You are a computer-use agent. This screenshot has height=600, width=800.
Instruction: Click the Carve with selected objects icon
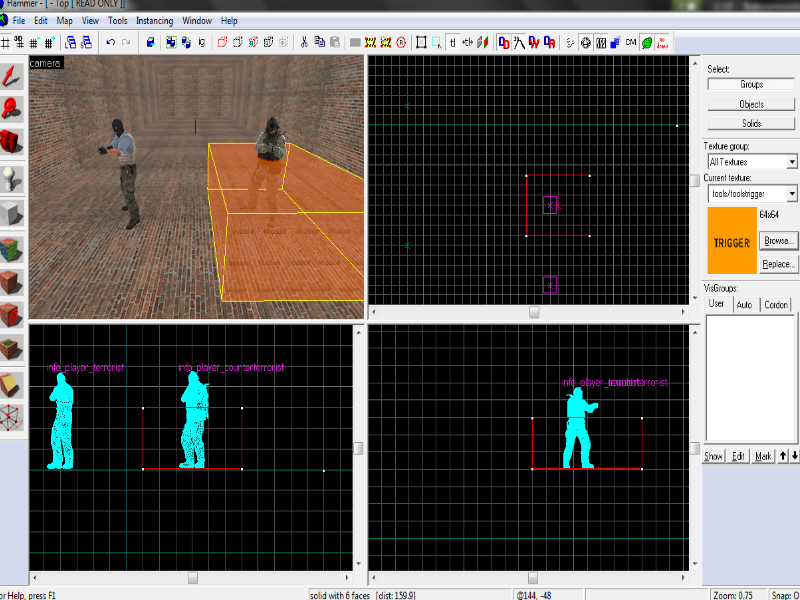(151, 42)
